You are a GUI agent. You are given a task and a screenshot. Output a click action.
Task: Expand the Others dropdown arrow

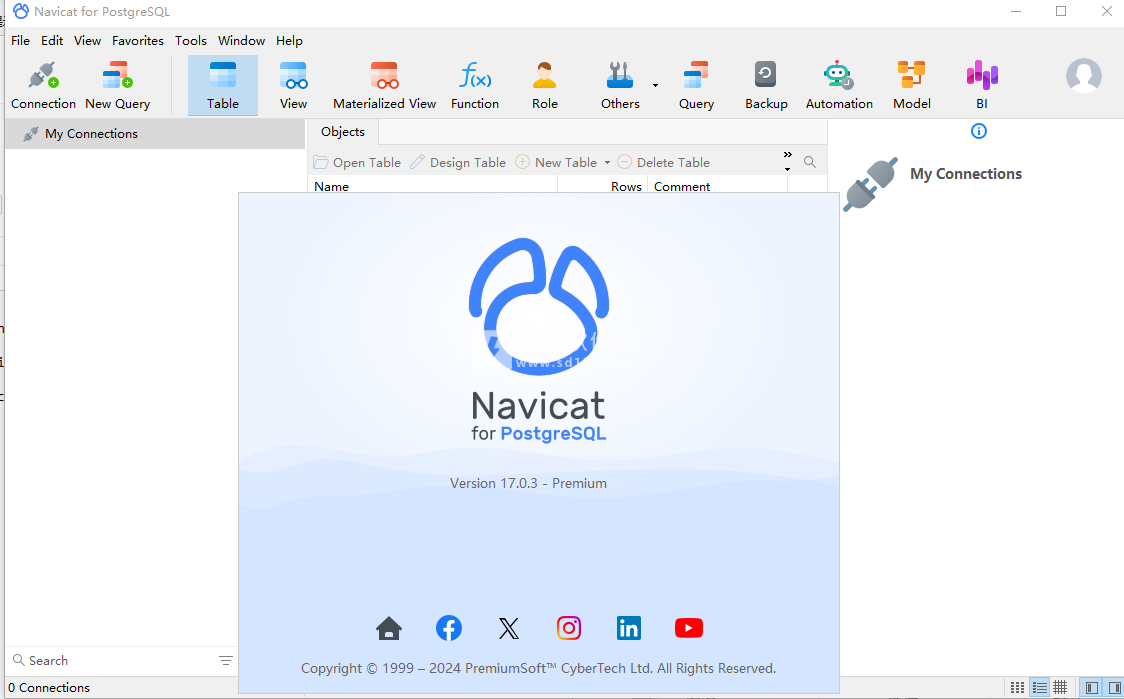tap(655, 86)
